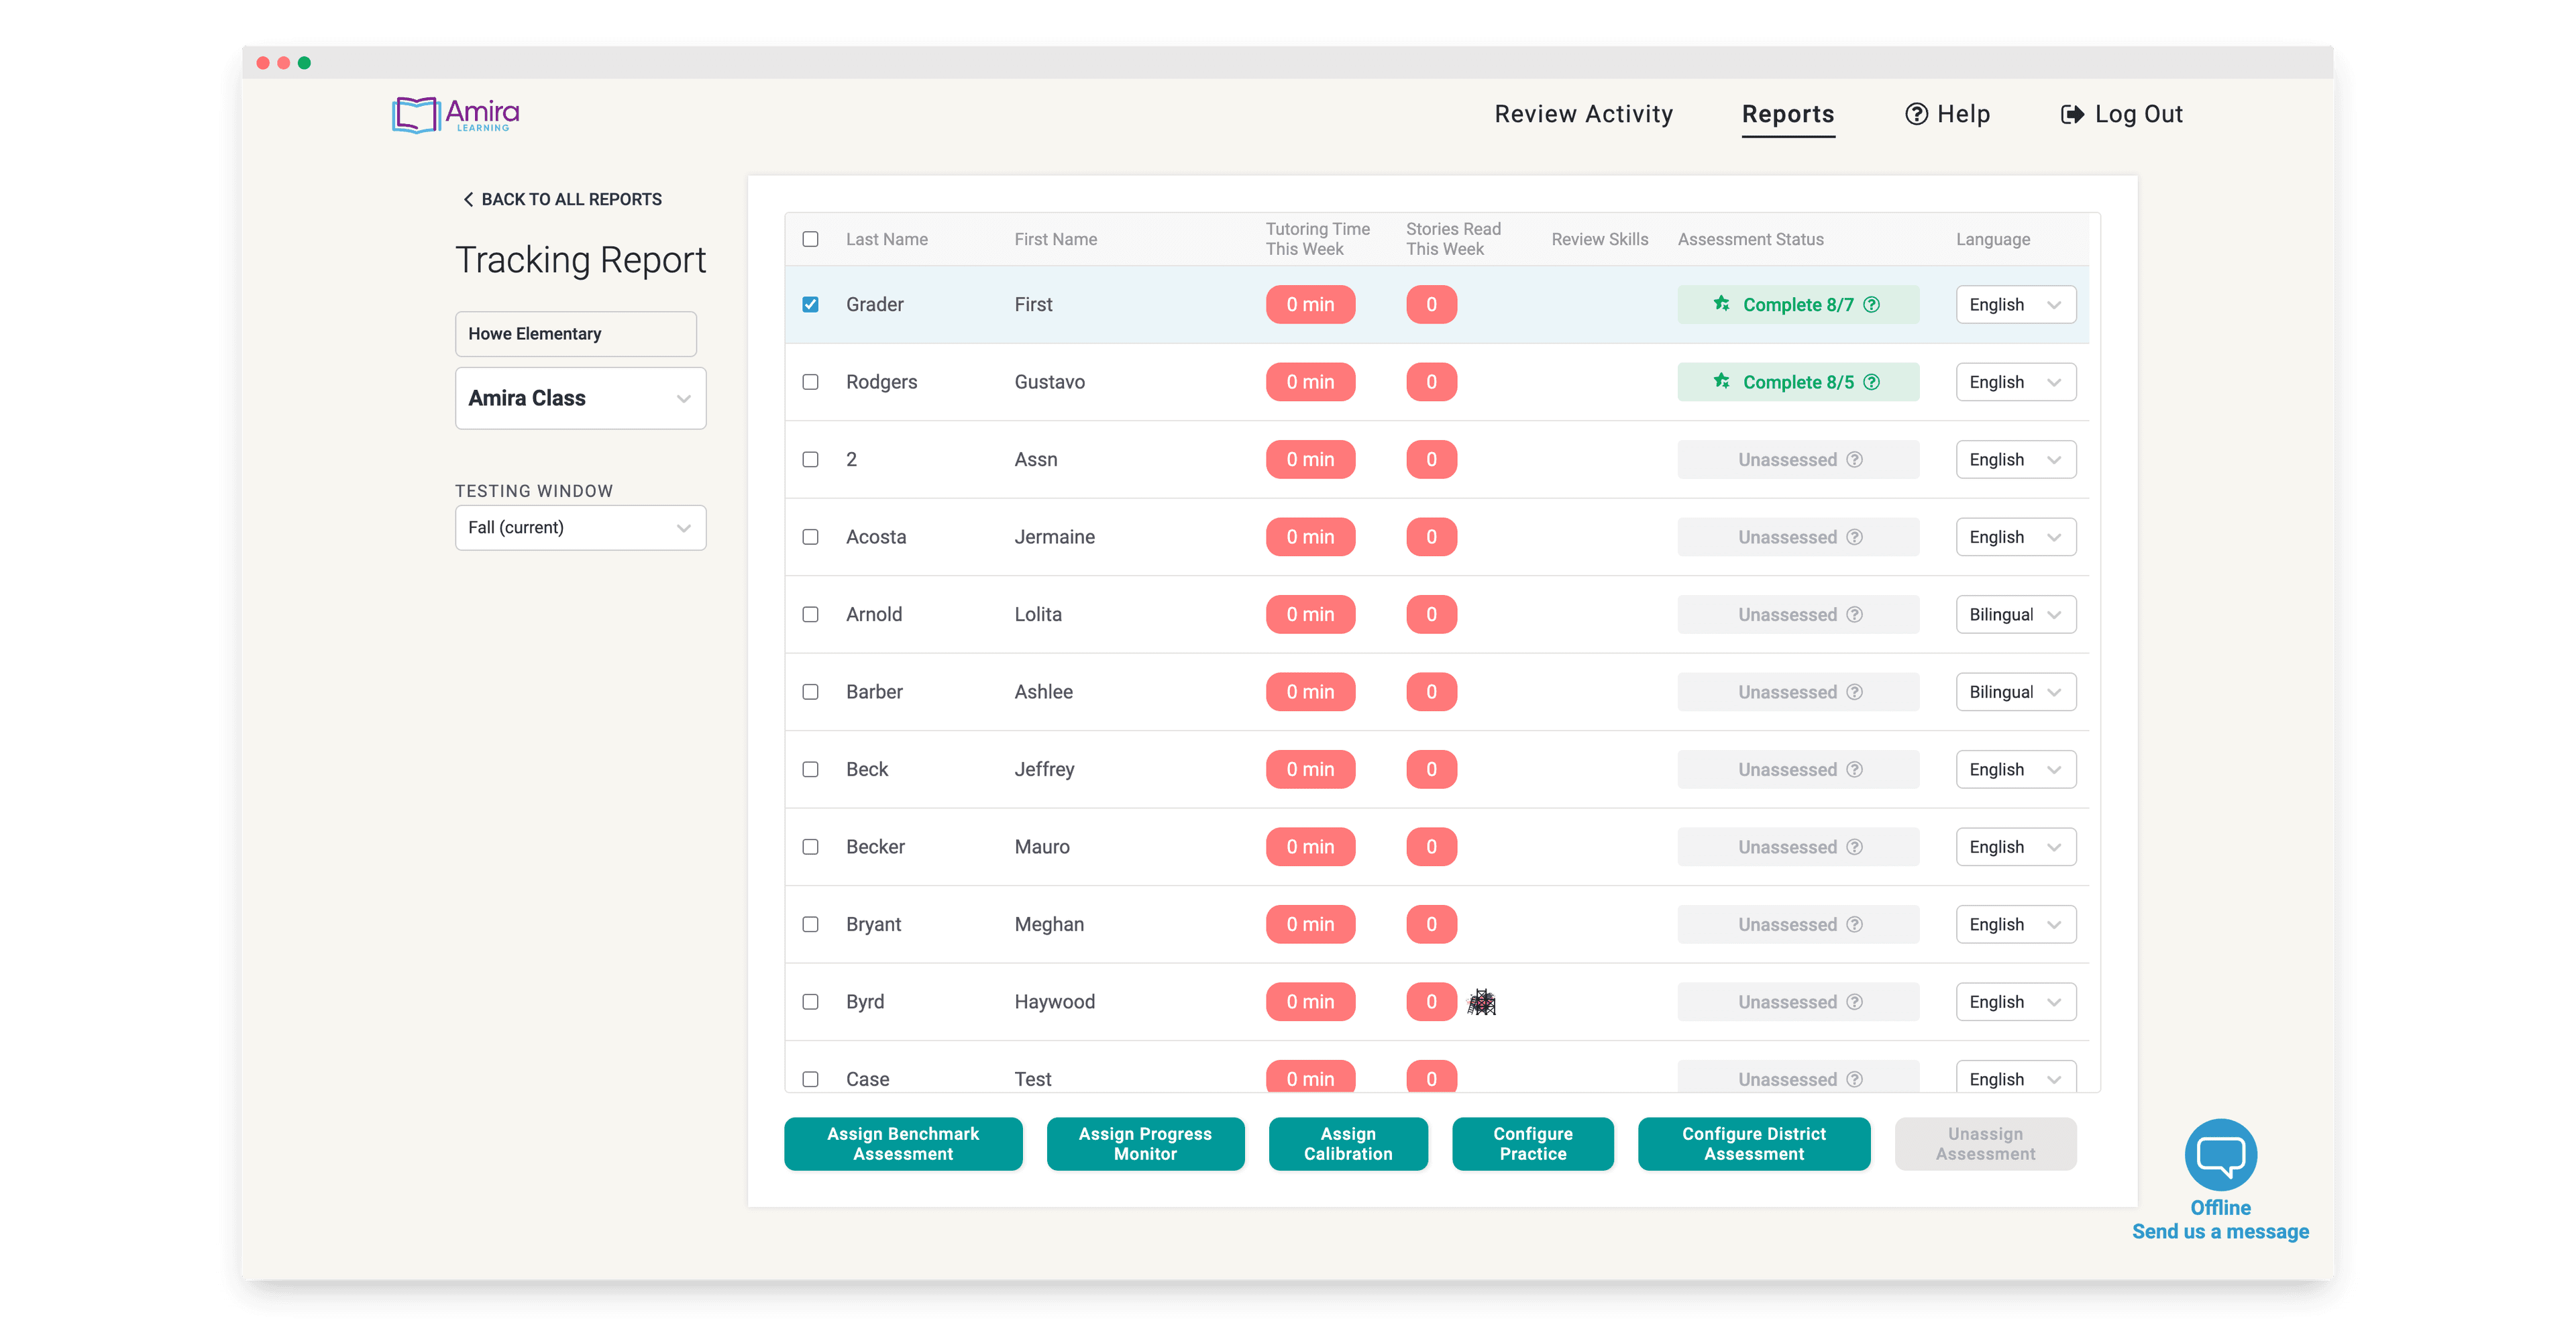Go to Review Activity tab
The width and height of the screenshot is (2576, 1325).
click(1583, 114)
